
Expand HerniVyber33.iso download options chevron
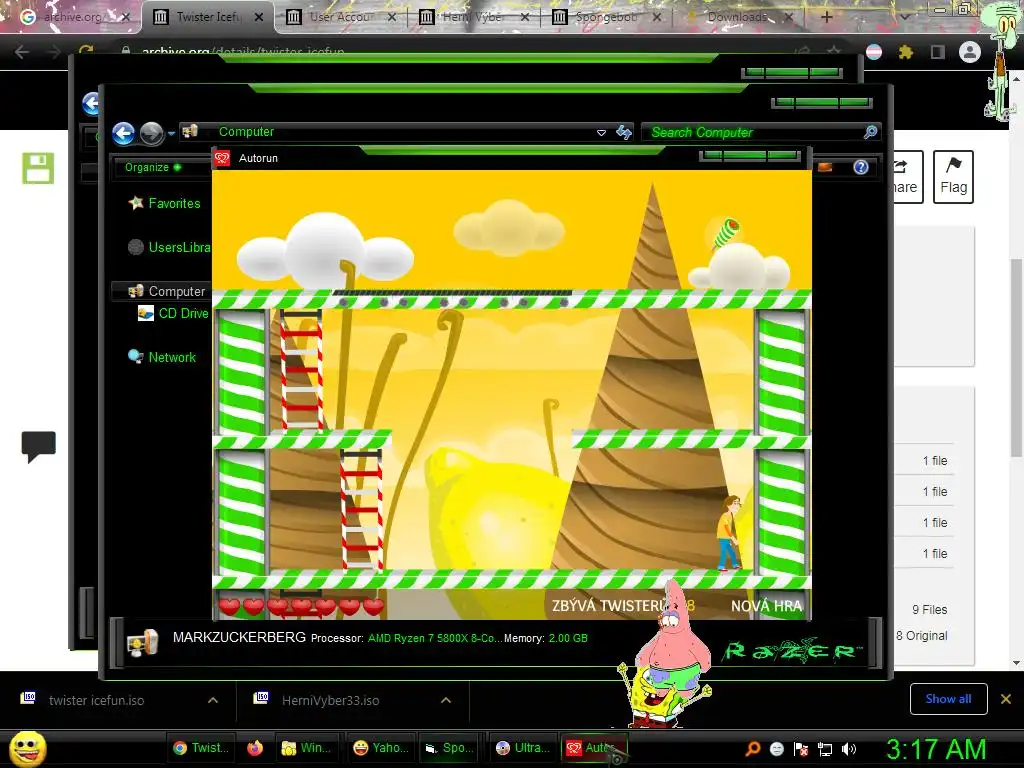446,700
